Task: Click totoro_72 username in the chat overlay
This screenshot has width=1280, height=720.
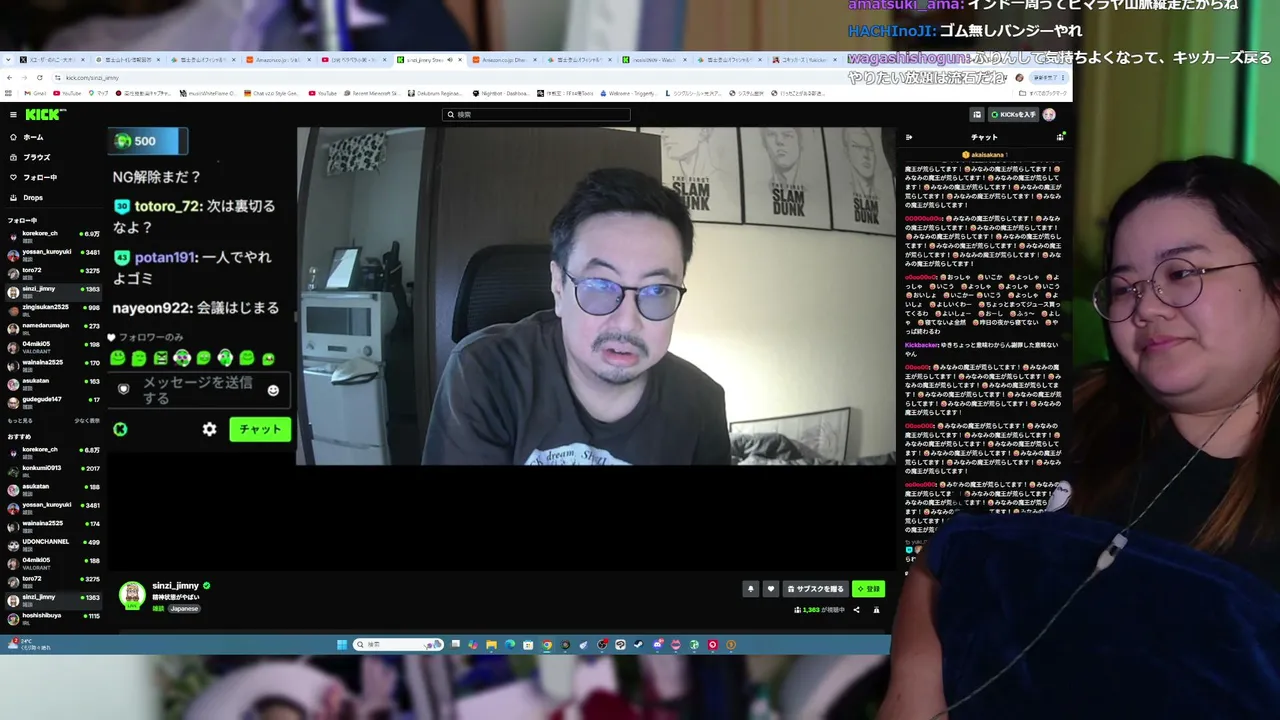Action: point(168,206)
